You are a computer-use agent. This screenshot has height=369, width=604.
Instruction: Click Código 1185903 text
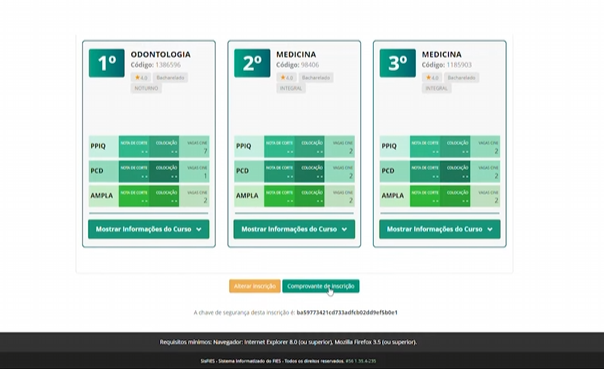coord(446,65)
